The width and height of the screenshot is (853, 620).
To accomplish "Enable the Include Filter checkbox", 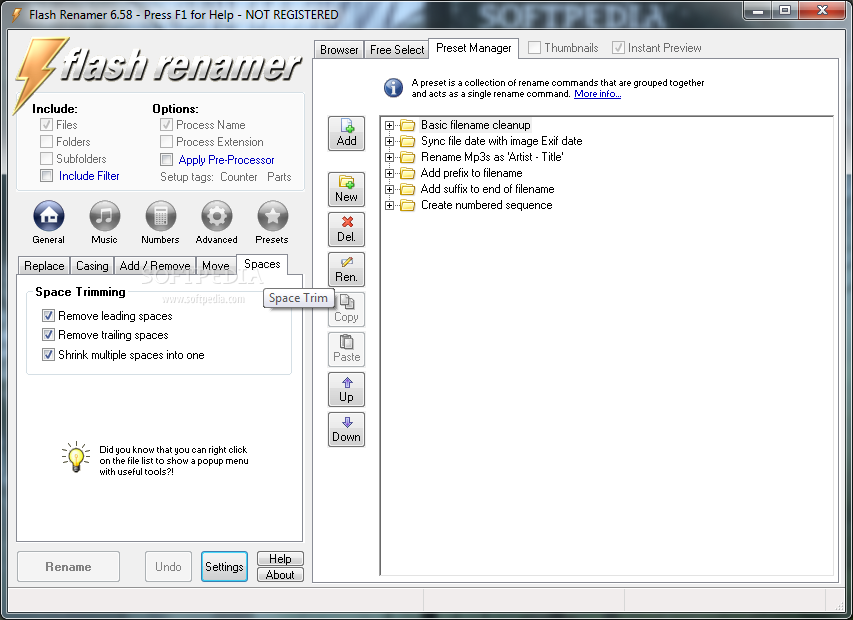I will [x=46, y=176].
